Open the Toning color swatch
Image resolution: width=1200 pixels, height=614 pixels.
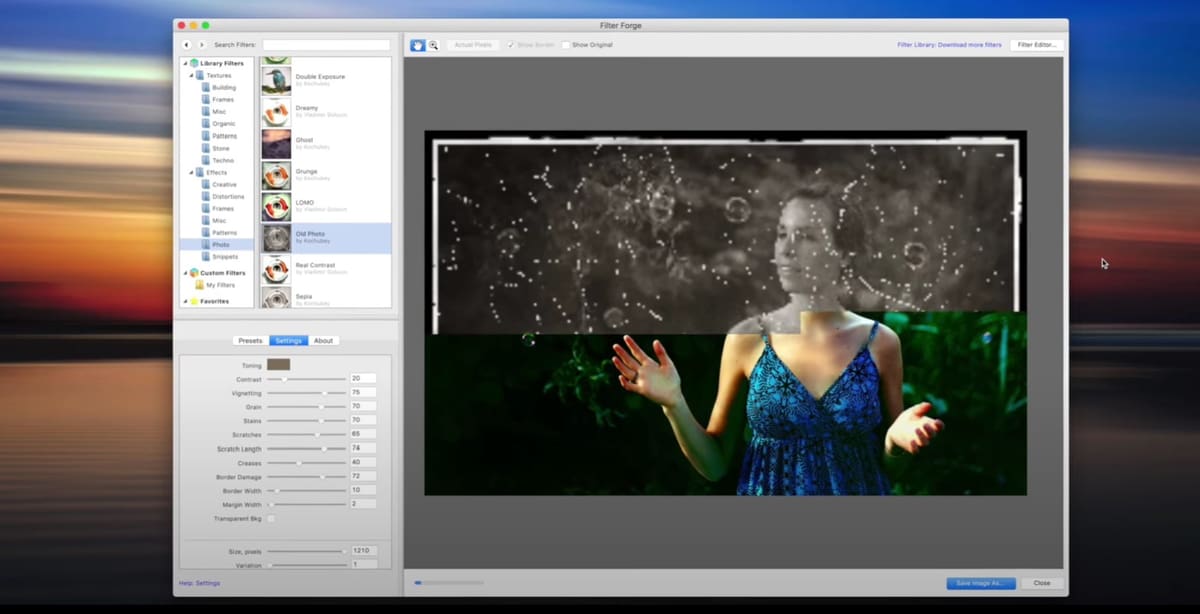click(279, 365)
